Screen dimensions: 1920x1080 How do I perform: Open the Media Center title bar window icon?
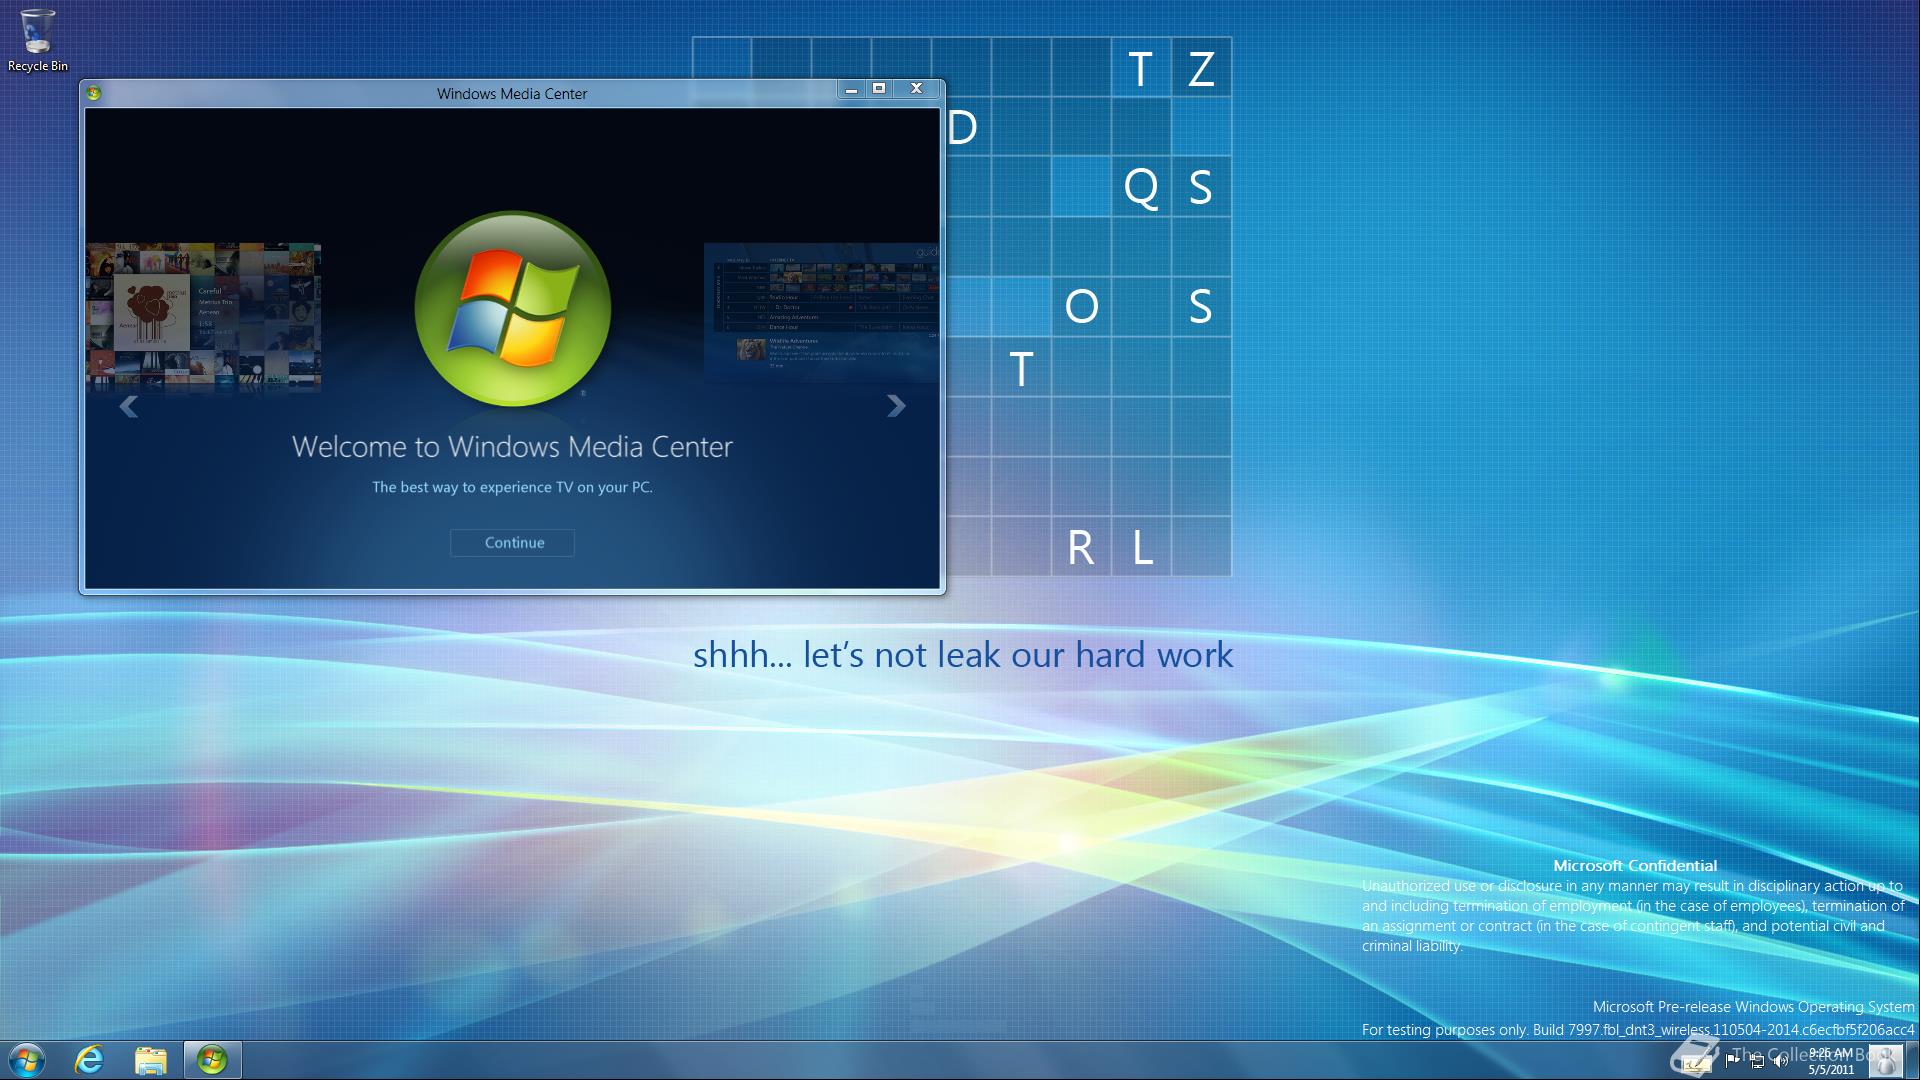point(94,93)
